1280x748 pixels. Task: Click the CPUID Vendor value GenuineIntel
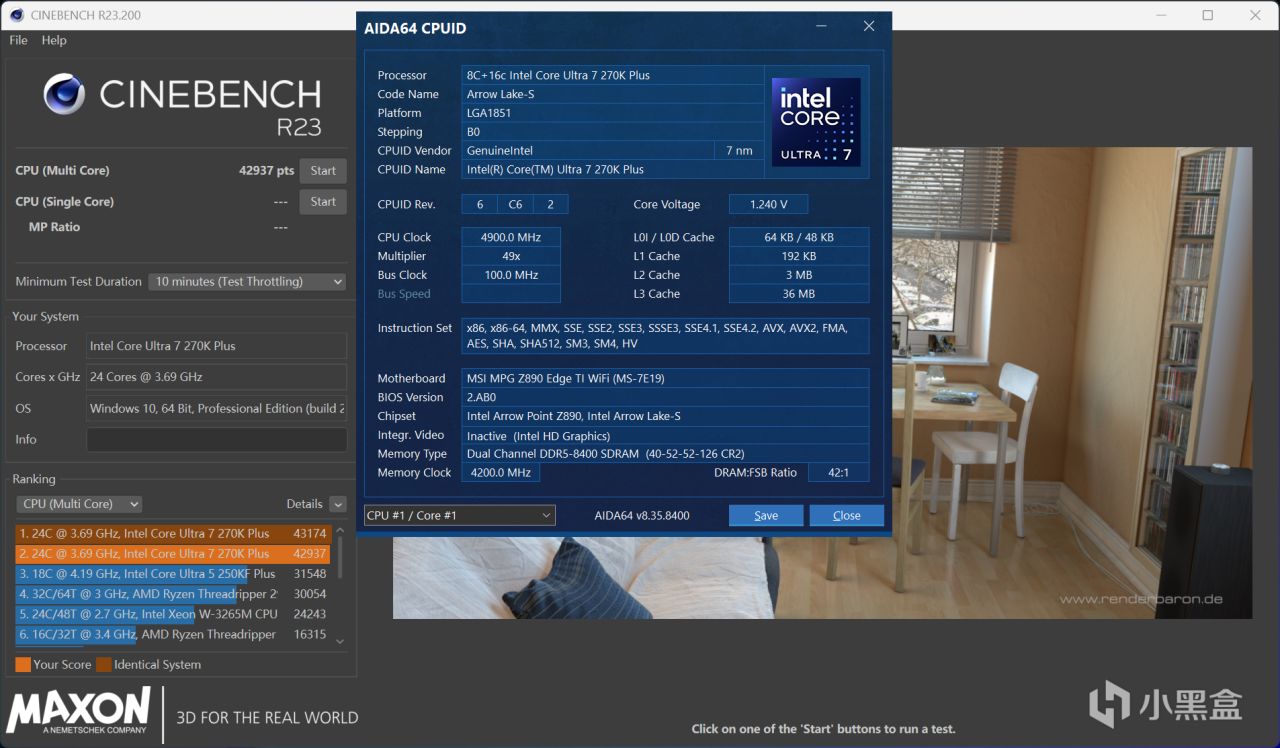pos(588,151)
